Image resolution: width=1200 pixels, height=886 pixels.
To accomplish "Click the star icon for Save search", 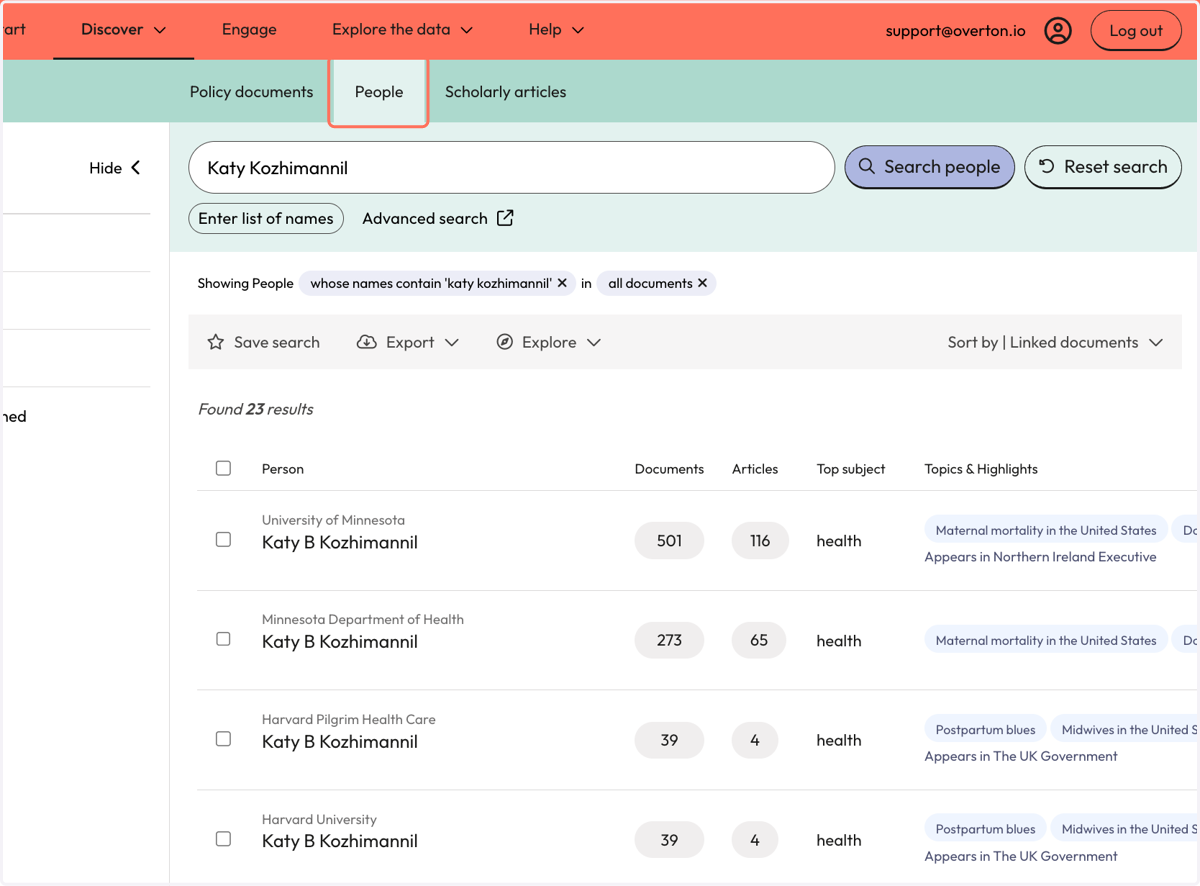I will click(215, 342).
